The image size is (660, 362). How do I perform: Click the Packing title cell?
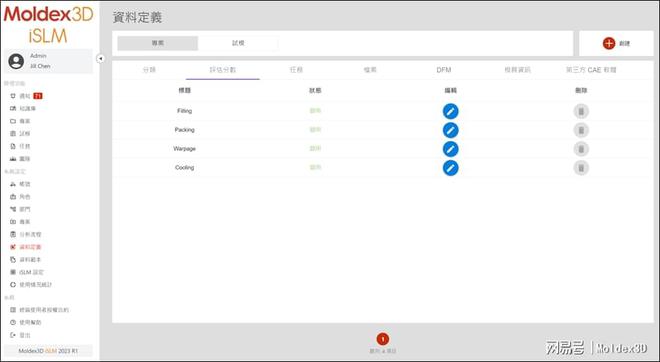pyautogui.click(x=184, y=130)
